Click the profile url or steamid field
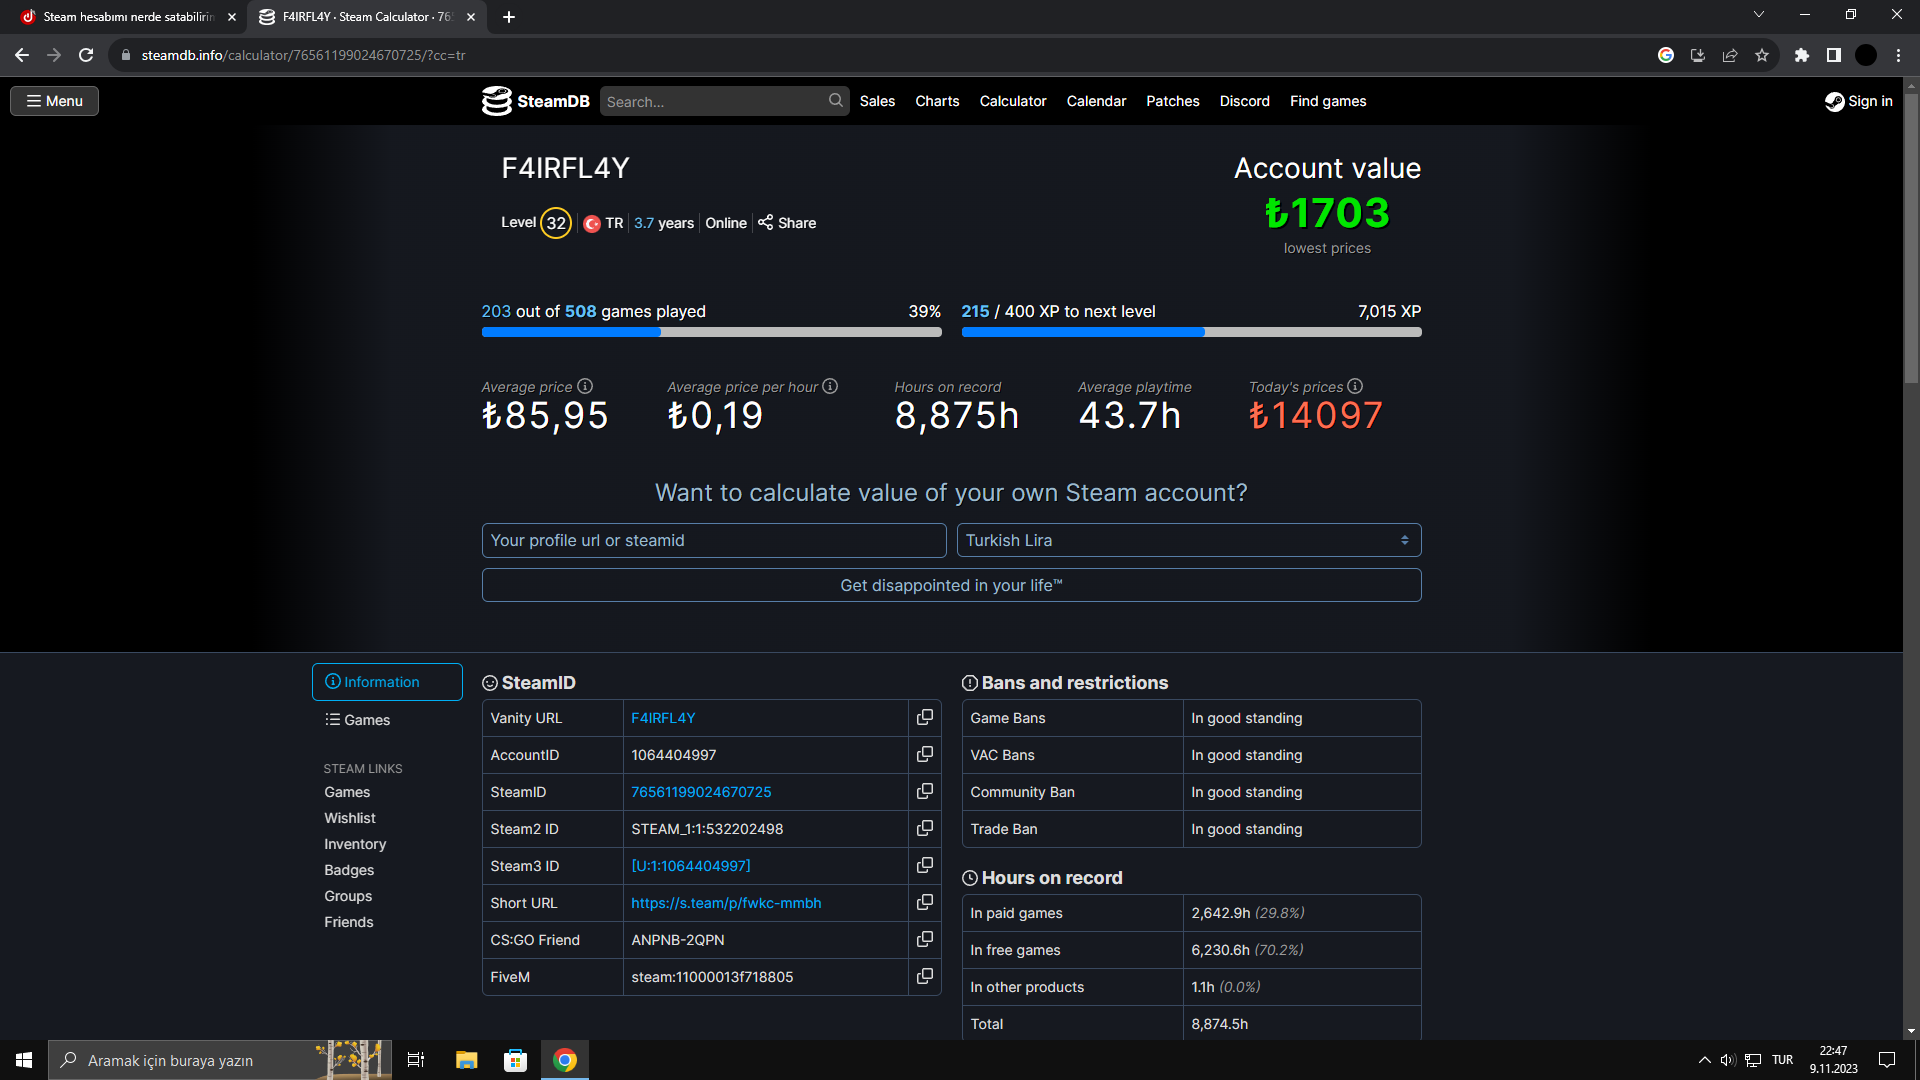Viewport: 1920px width, 1080px height. pyautogui.click(x=714, y=540)
